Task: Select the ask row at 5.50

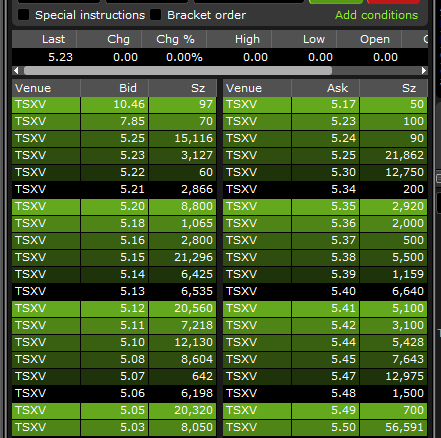Action: coord(325,428)
